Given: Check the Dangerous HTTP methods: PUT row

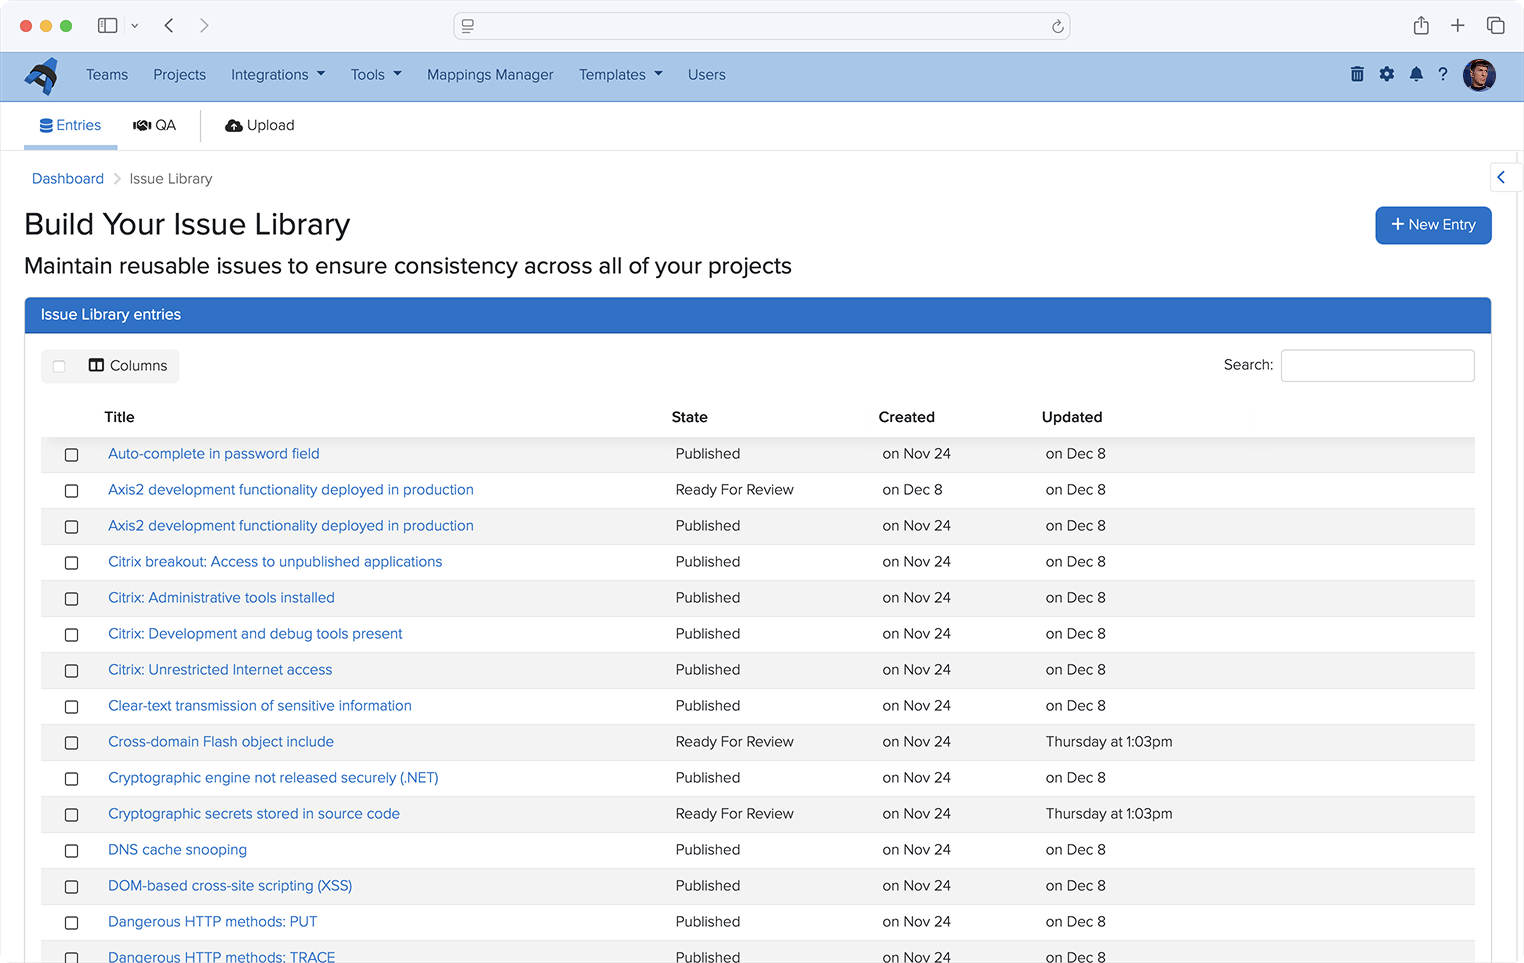Looking at the screenshot, I should tap(72, 923).
